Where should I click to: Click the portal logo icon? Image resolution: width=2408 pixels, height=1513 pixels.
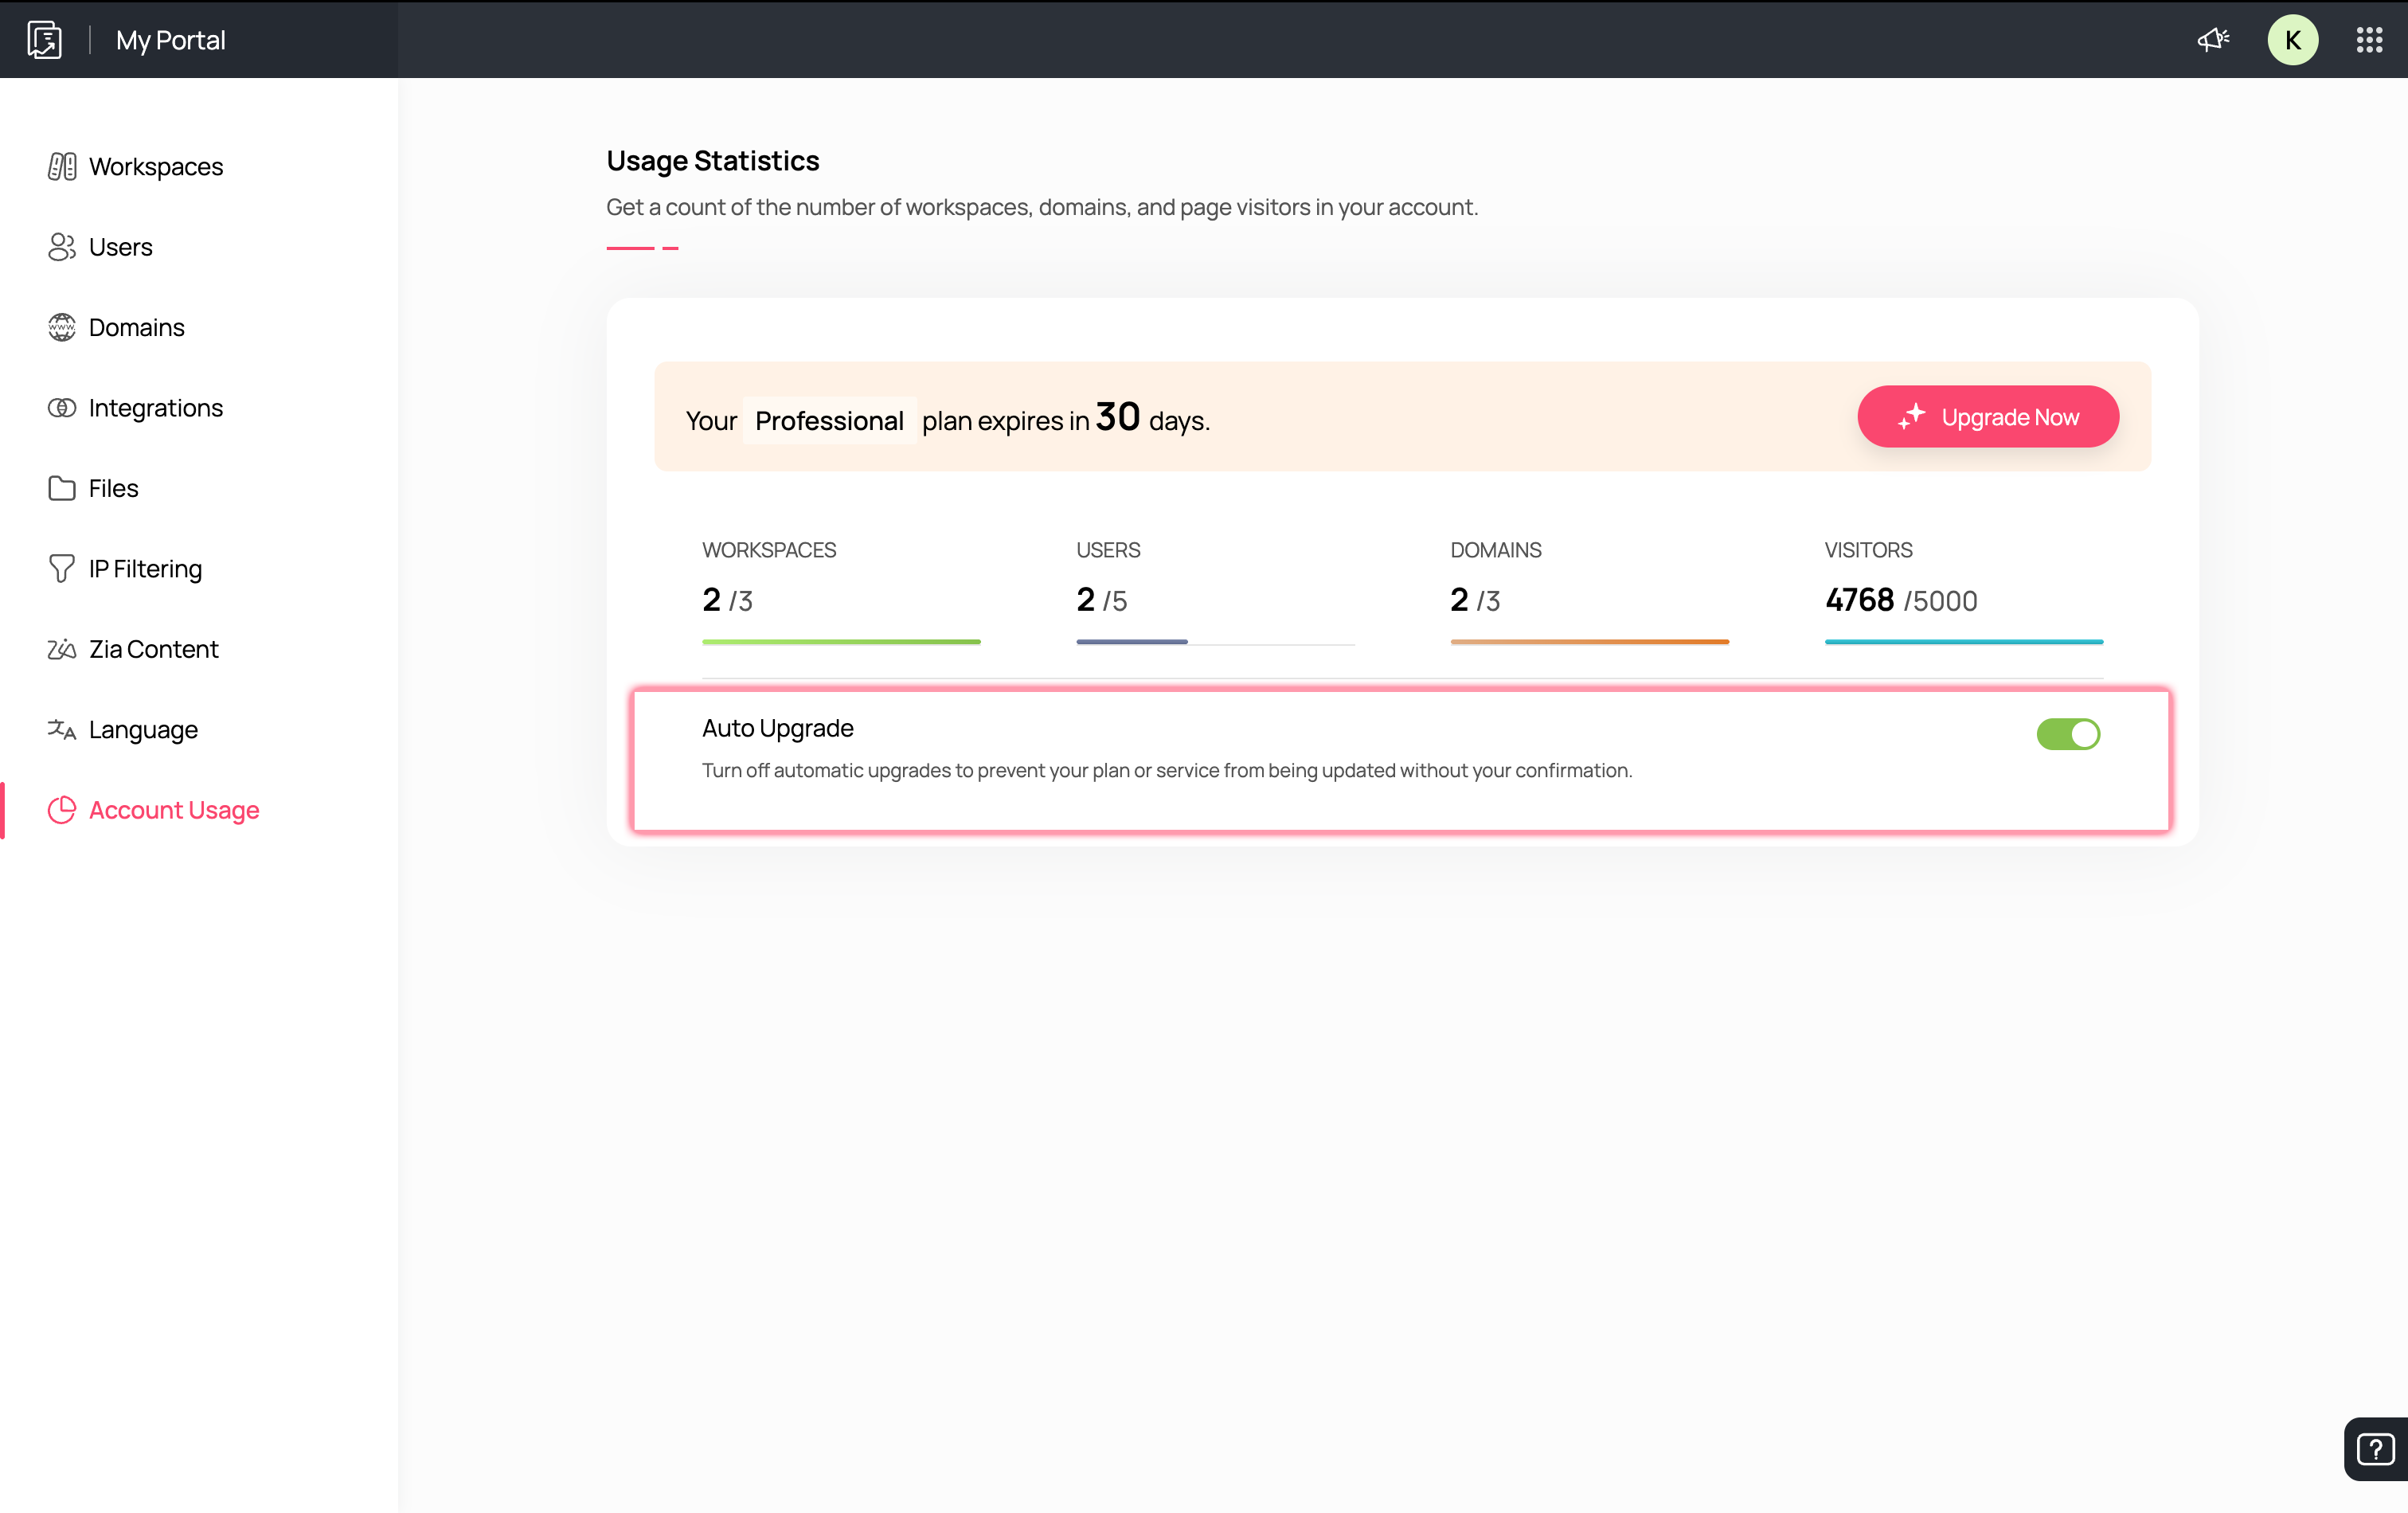pyautogui.click(x=44, y=40)
